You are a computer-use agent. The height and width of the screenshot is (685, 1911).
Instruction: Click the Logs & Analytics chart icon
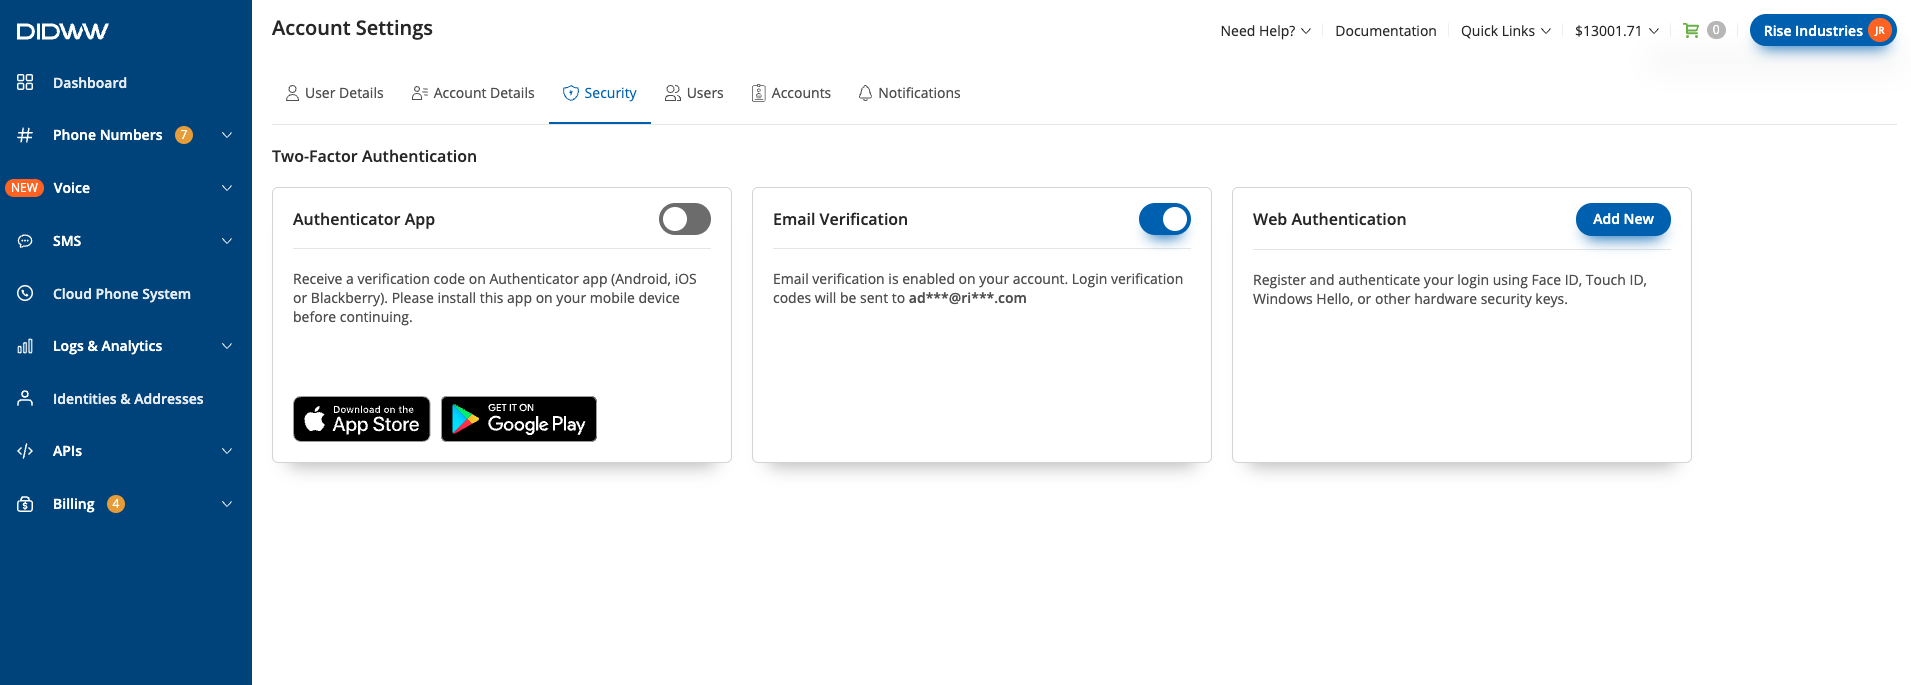coord(25,346)
